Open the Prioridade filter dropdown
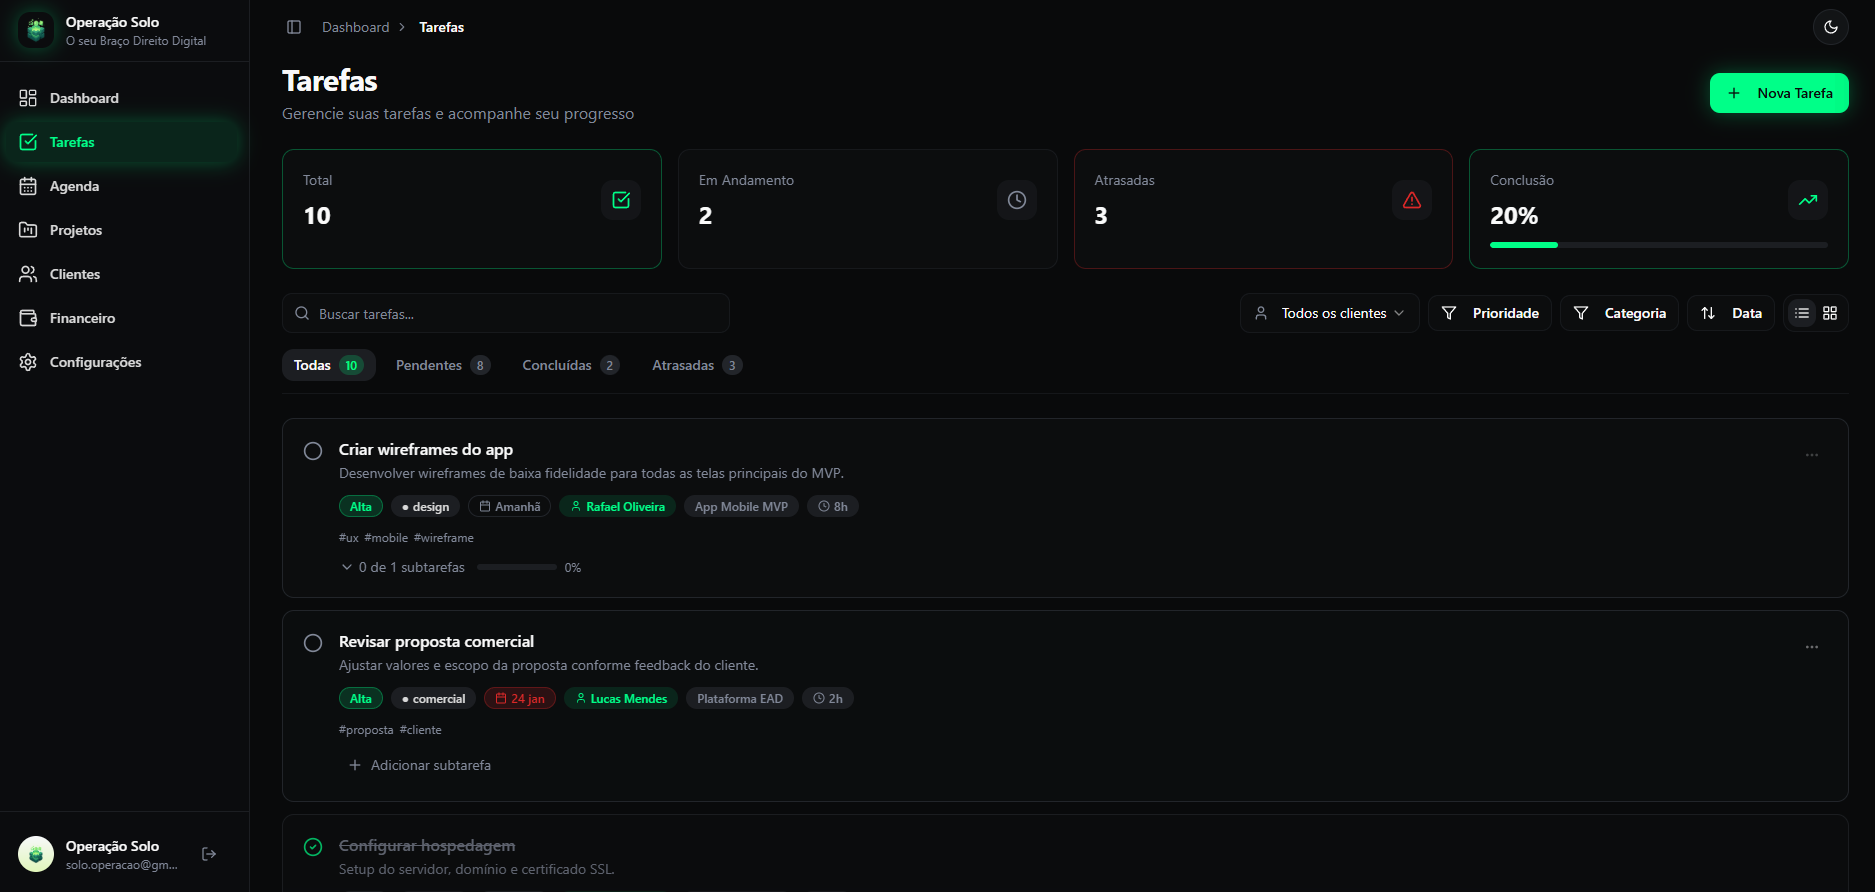The image size is (1875, 892). tap(1490, 313)
